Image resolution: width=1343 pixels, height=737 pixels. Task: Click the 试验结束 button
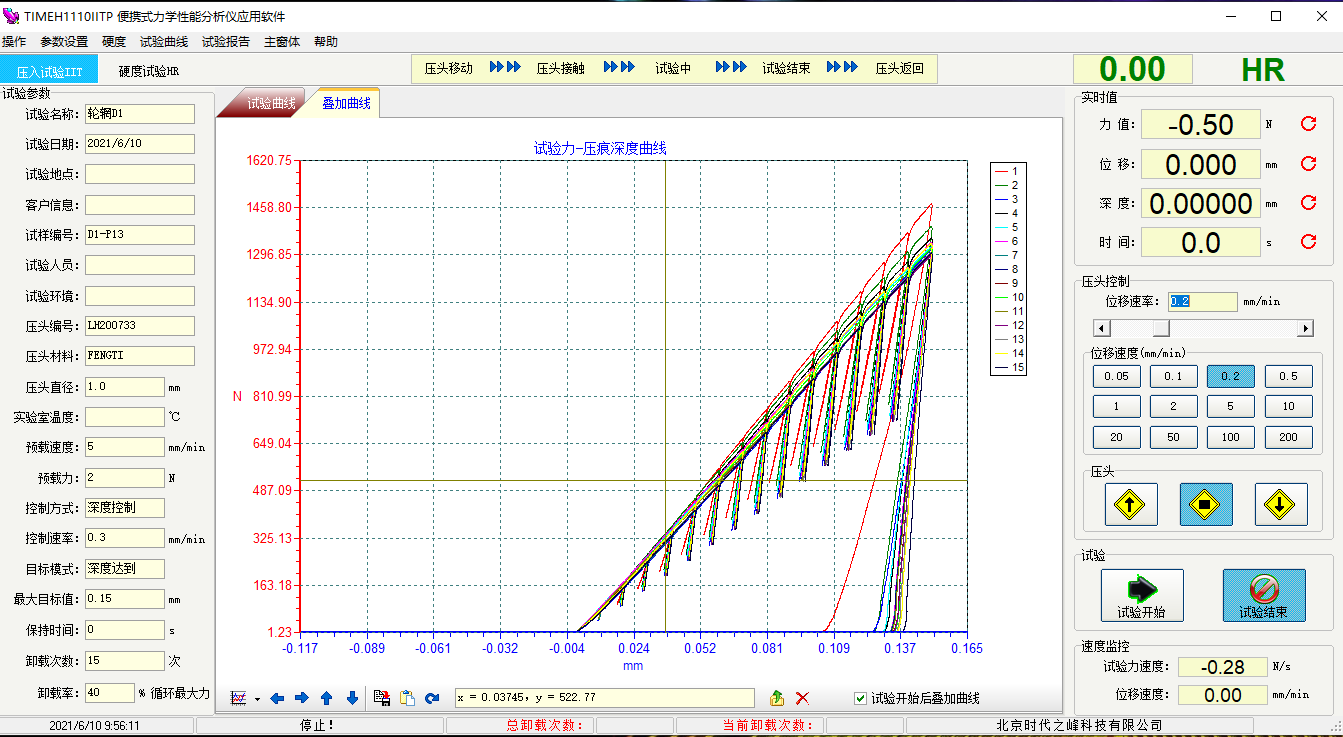[1263, 596]
